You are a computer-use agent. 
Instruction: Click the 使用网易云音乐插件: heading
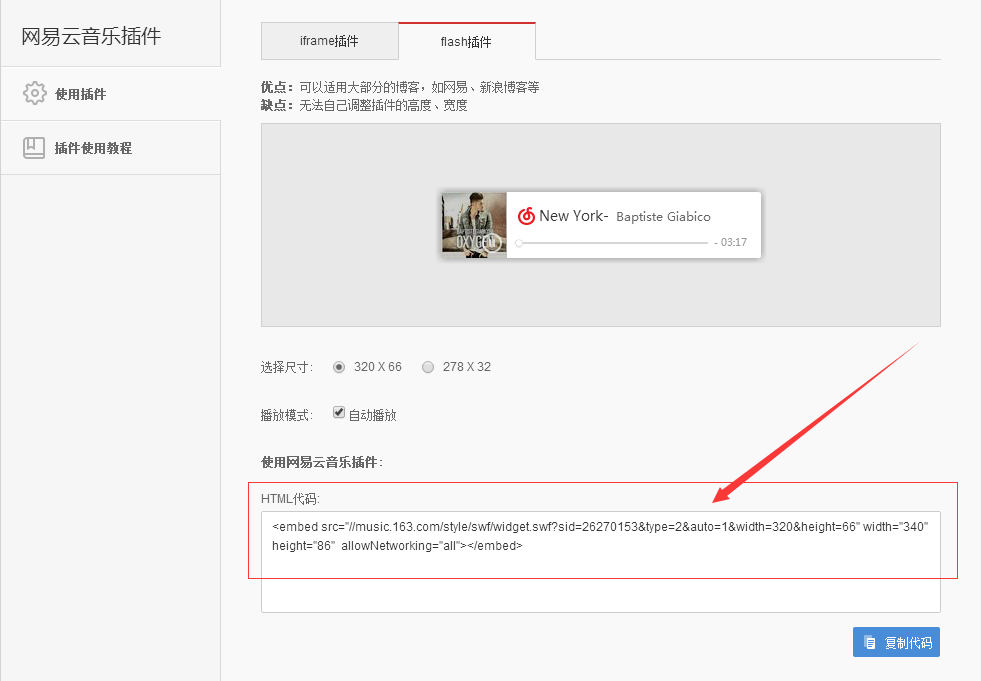click(x=322, y=462)
